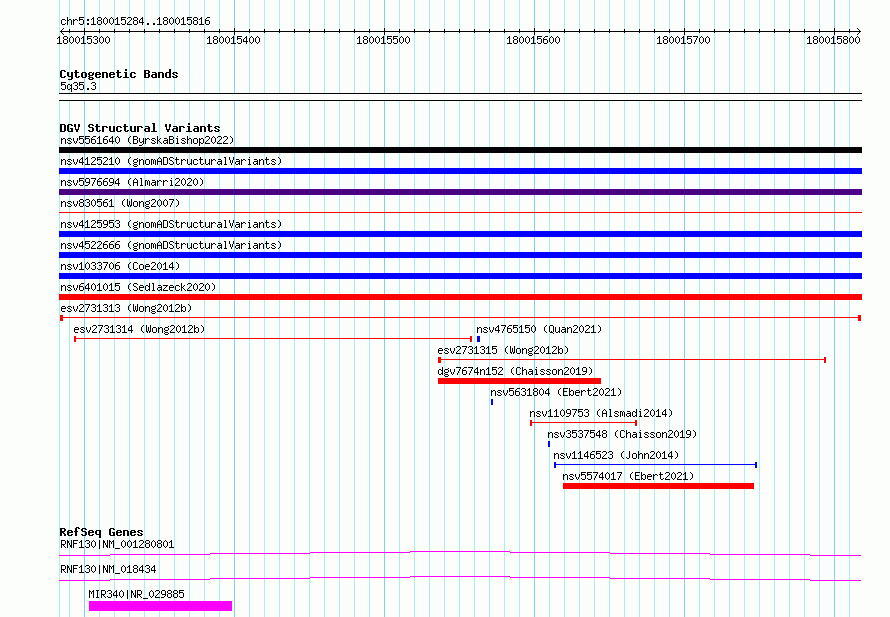Select the red dgv7674n152 variant bar
Viewport: 890px width, 617px height.
[519, 381]
